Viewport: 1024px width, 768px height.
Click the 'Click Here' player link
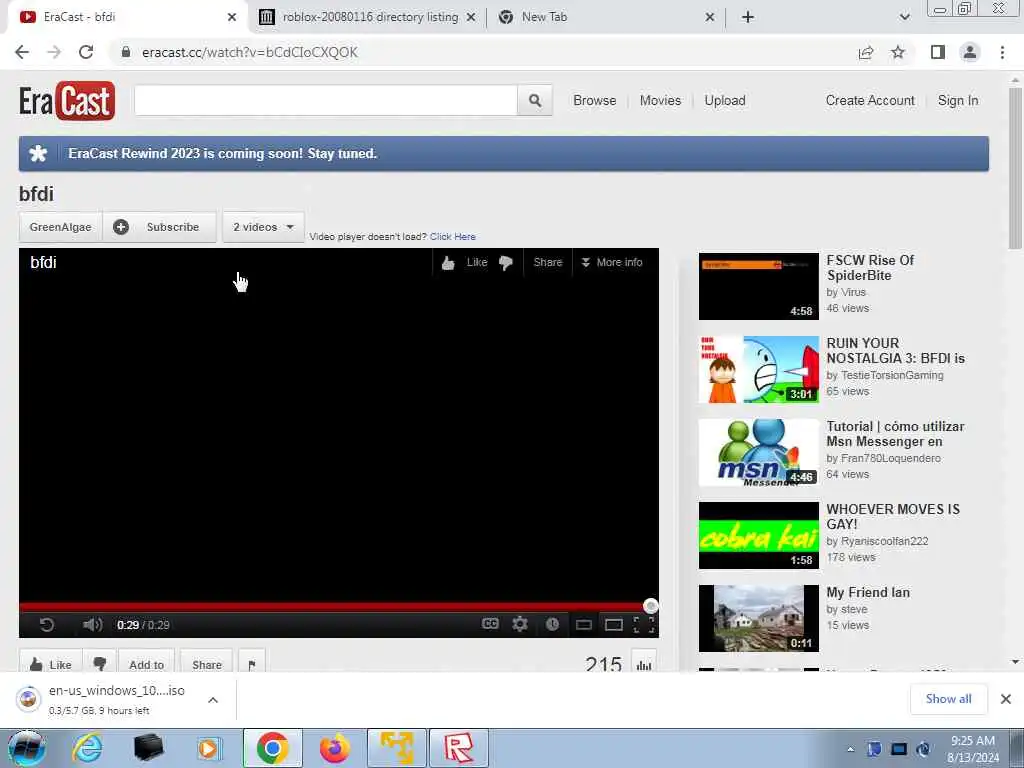(x=453, y=236)
